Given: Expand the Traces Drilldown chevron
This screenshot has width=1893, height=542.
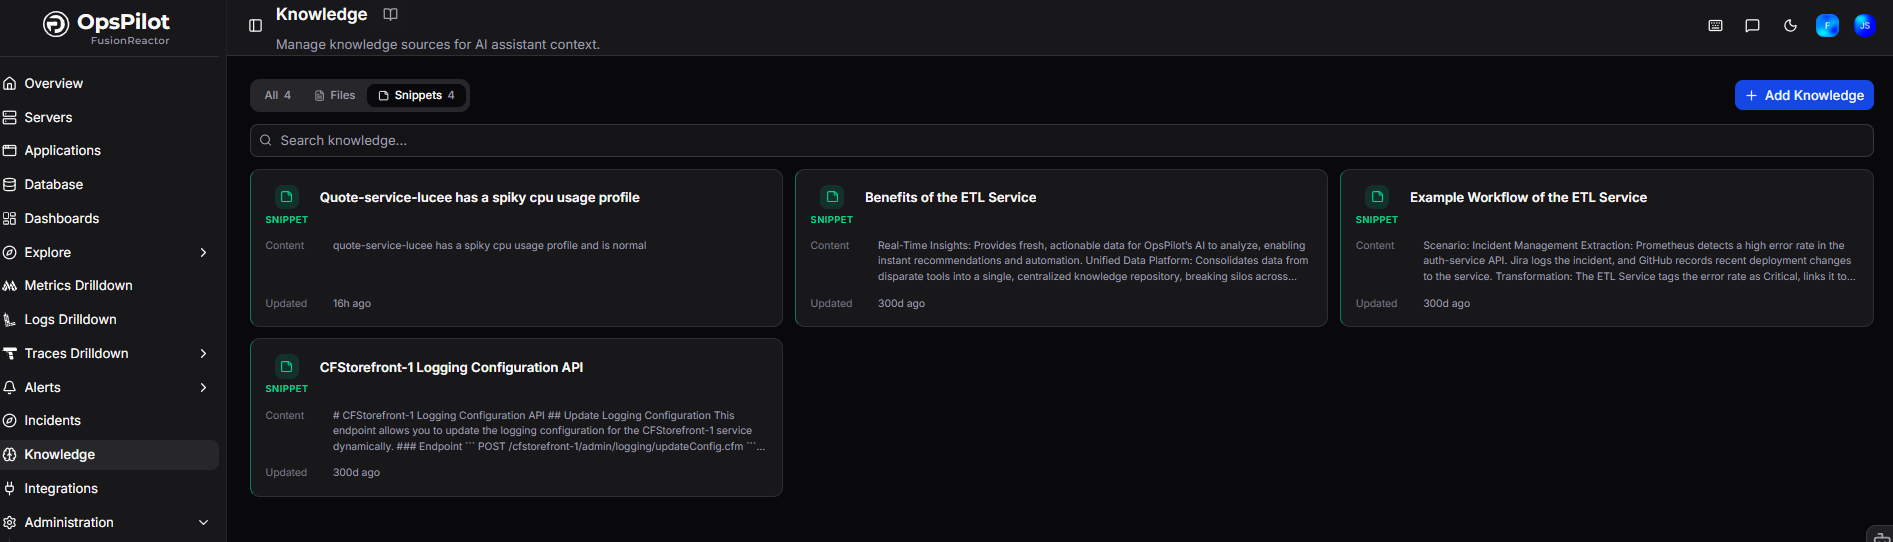Looking at the screenshot, I should click(203, 354).
